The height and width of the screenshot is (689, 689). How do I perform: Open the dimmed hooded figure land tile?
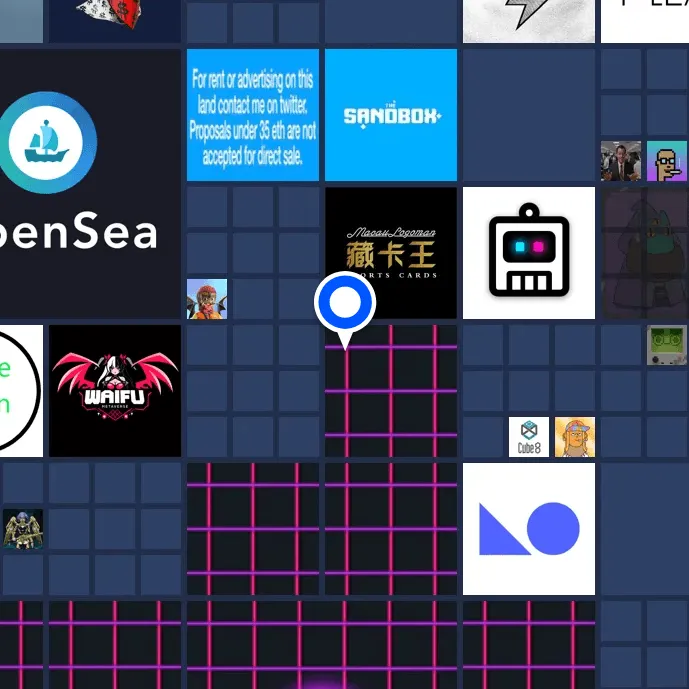tap(645, 253)
